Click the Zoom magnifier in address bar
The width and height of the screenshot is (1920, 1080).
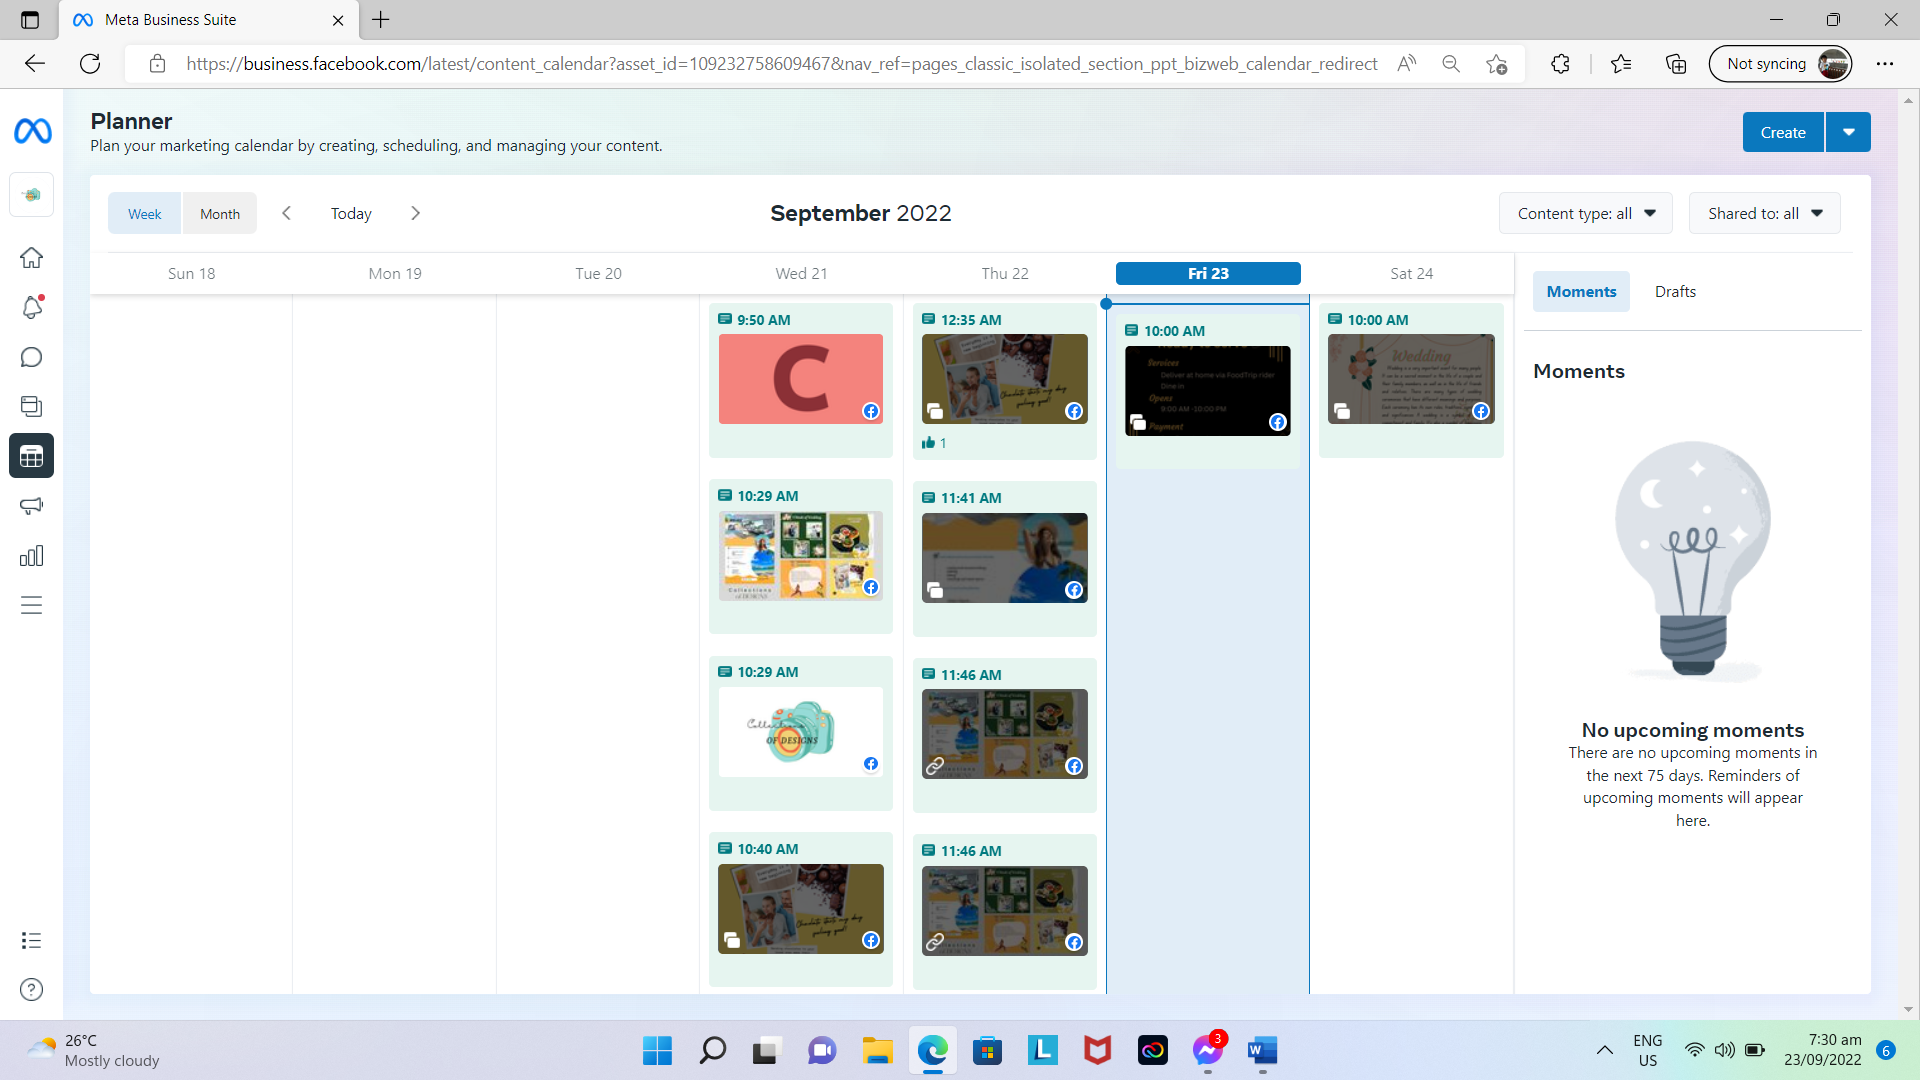(1451, 64)
